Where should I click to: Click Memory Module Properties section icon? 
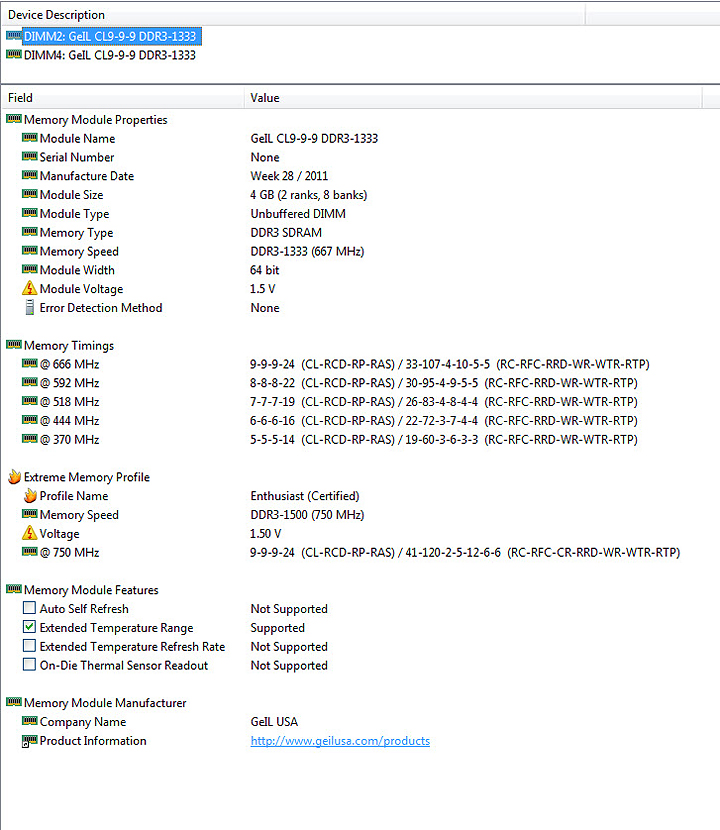coord(14,119)
